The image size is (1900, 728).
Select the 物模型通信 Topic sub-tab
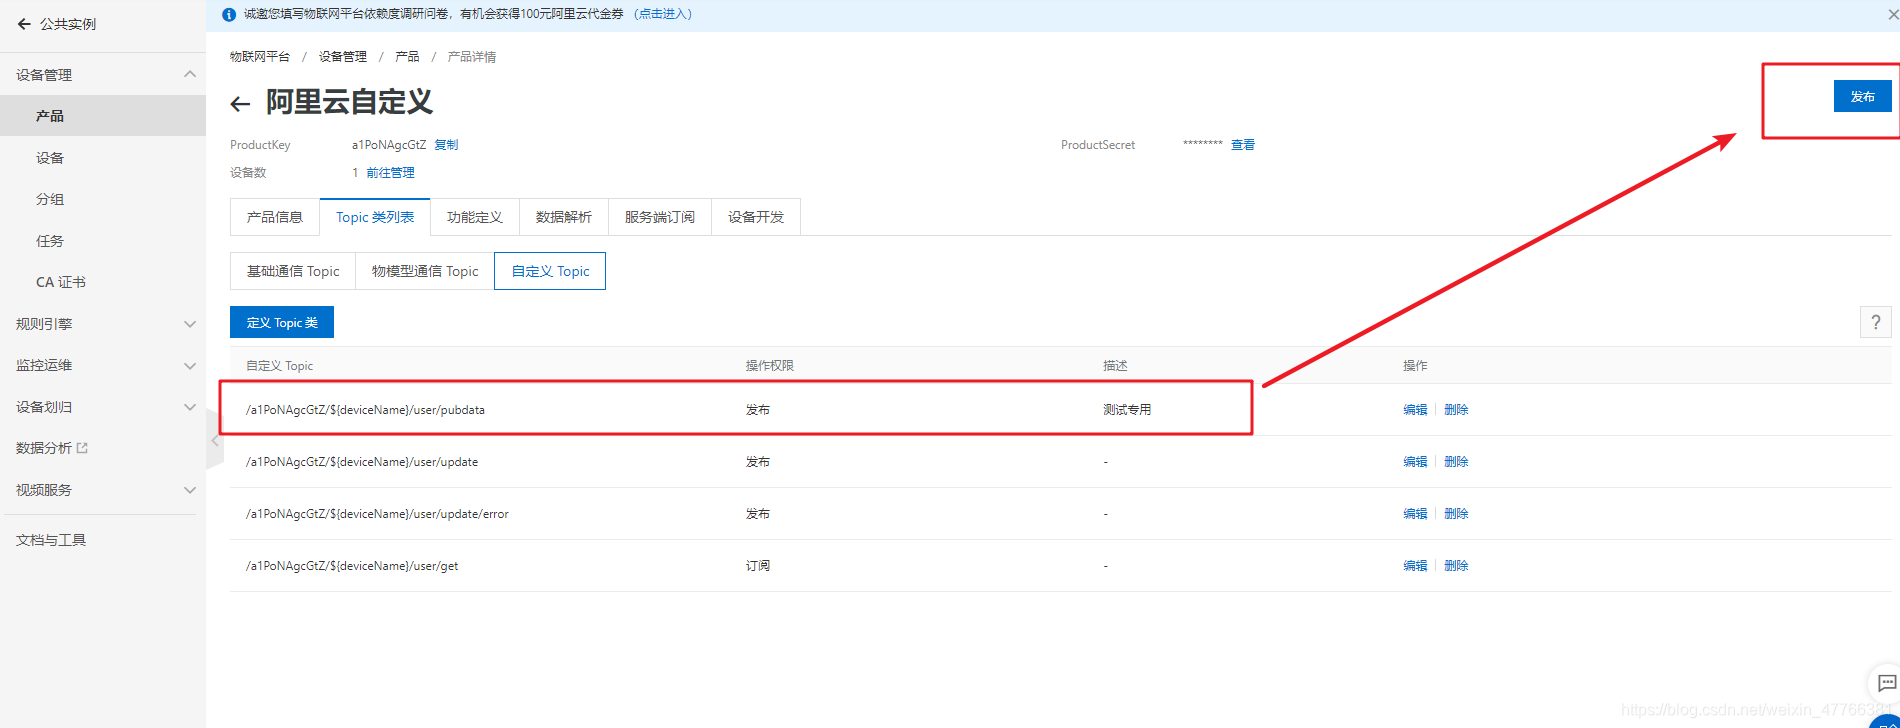[425, 271]
